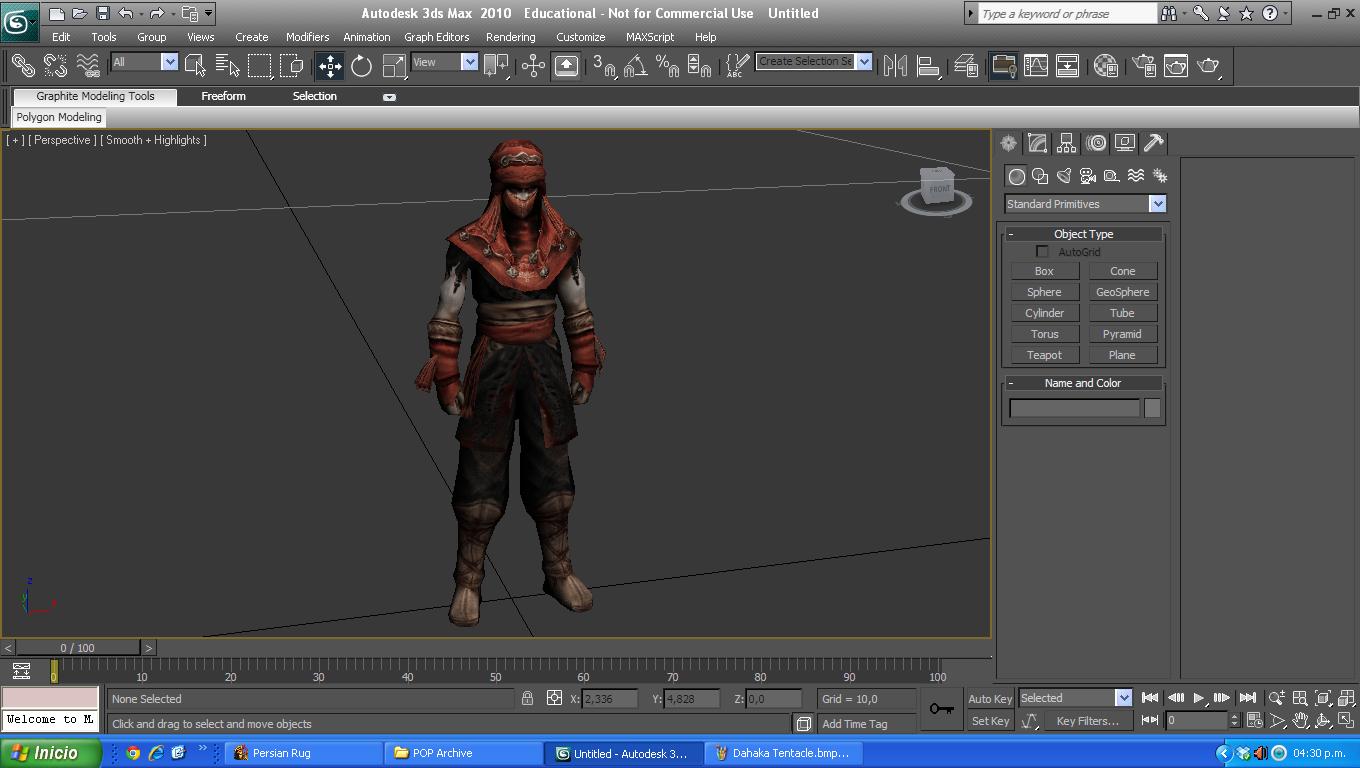Toggle the Percent Snap button
1360x768 pixels.
click(x=667, y=66)
